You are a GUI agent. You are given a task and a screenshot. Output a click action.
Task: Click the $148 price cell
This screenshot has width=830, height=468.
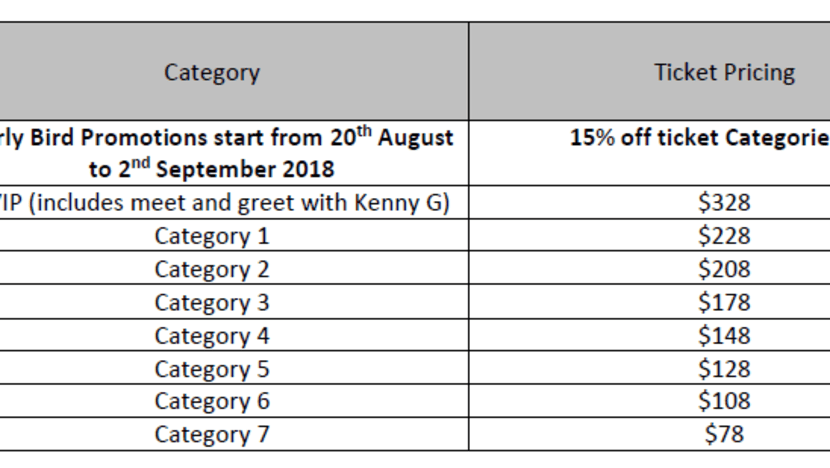point(649,335)
